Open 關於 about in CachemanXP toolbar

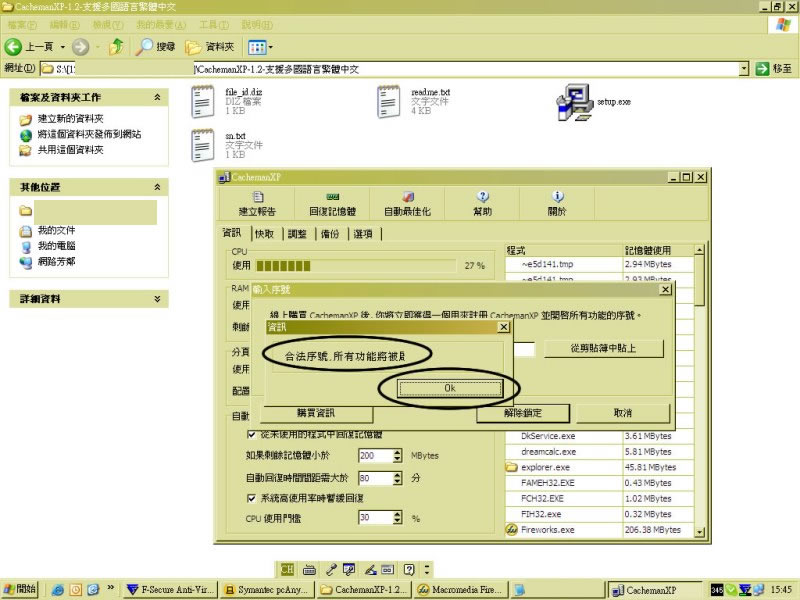(557, 204)
